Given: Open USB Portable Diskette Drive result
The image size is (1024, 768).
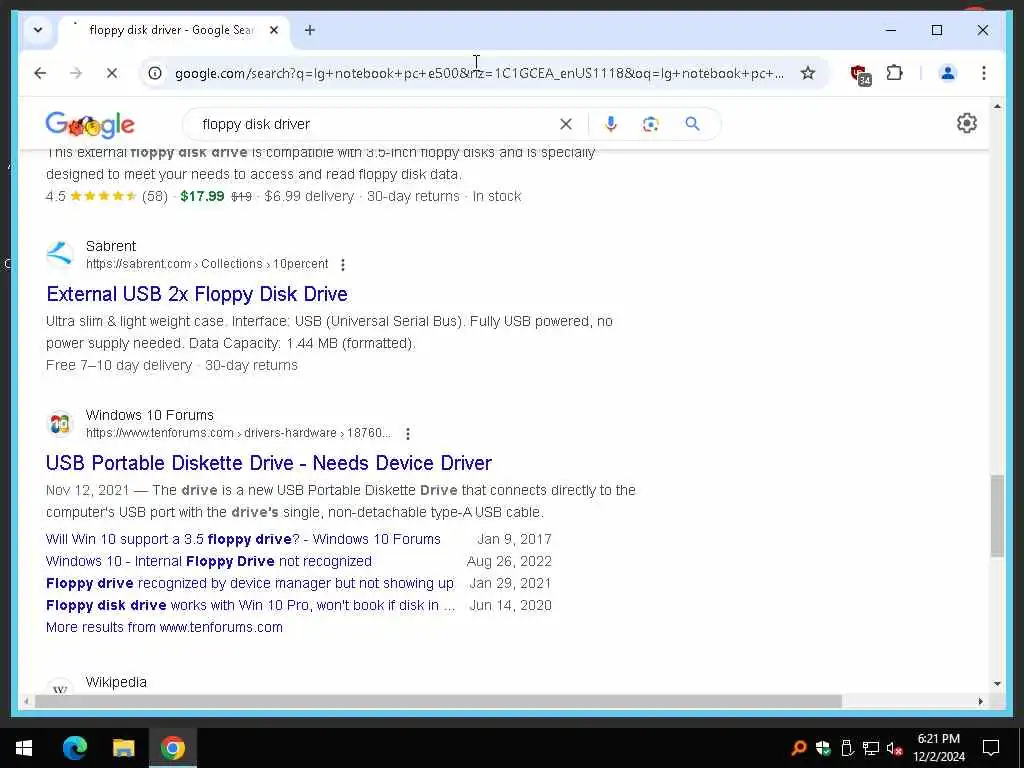Looking at the screenshot, I should point(268,463).
